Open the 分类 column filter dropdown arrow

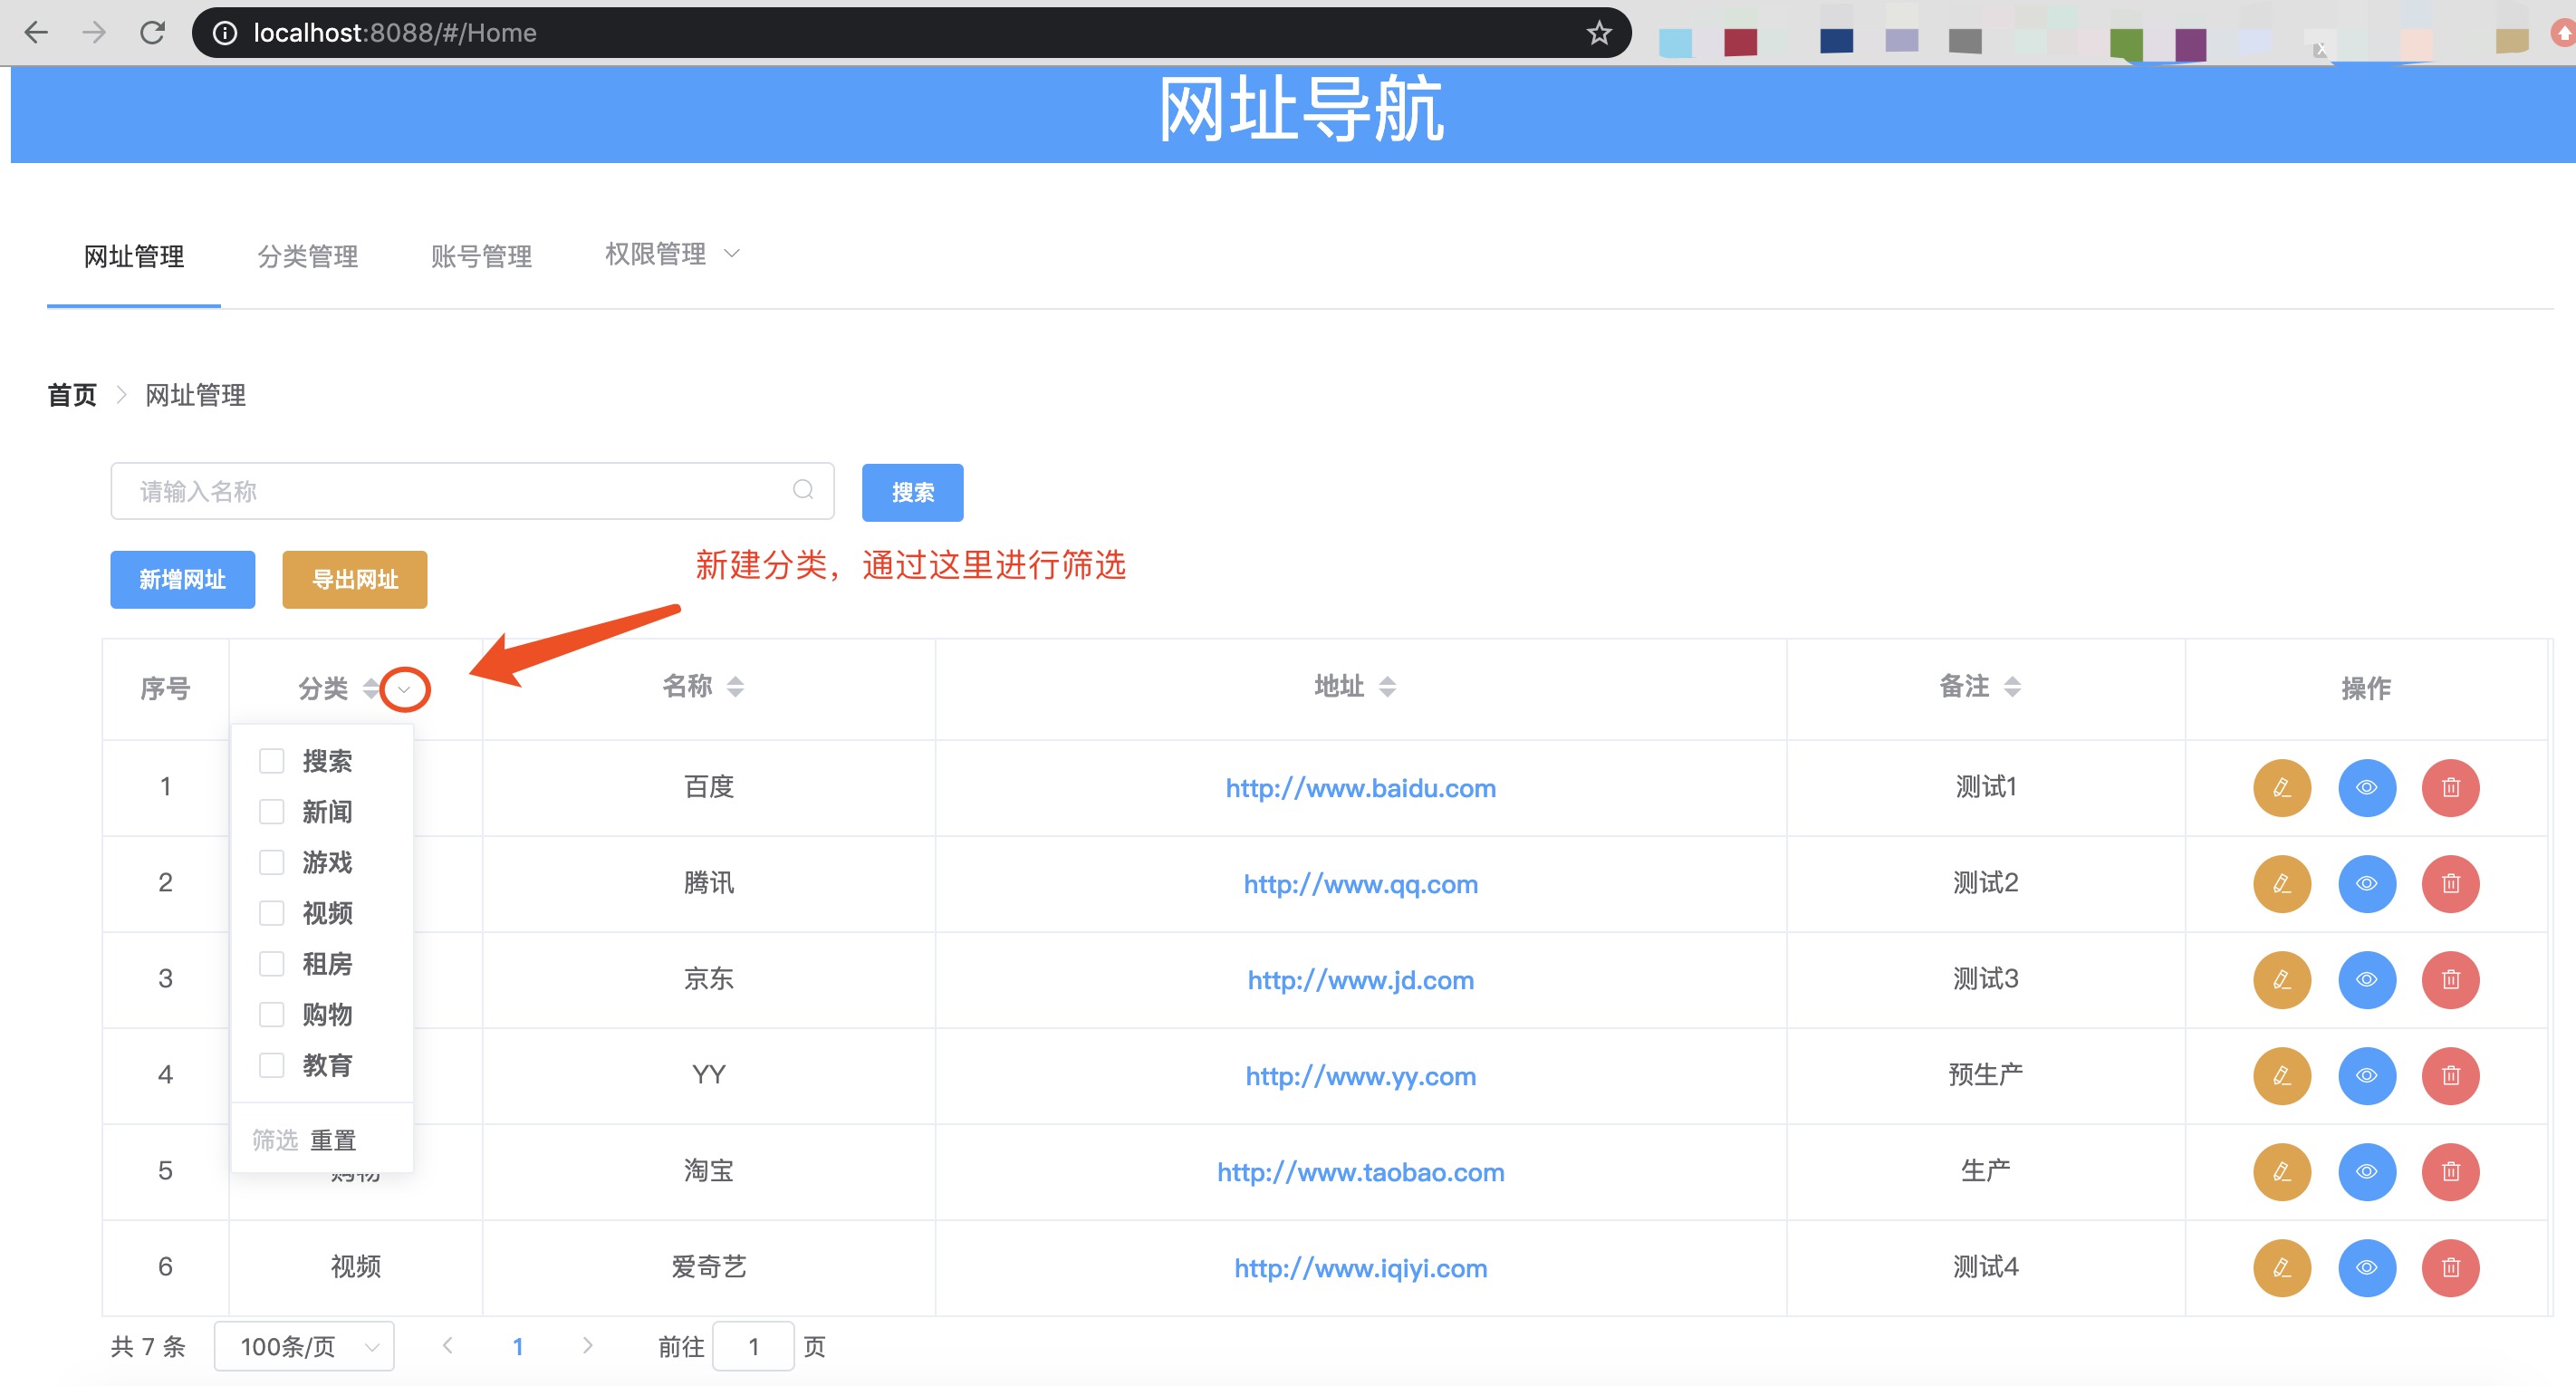point(404,689)
